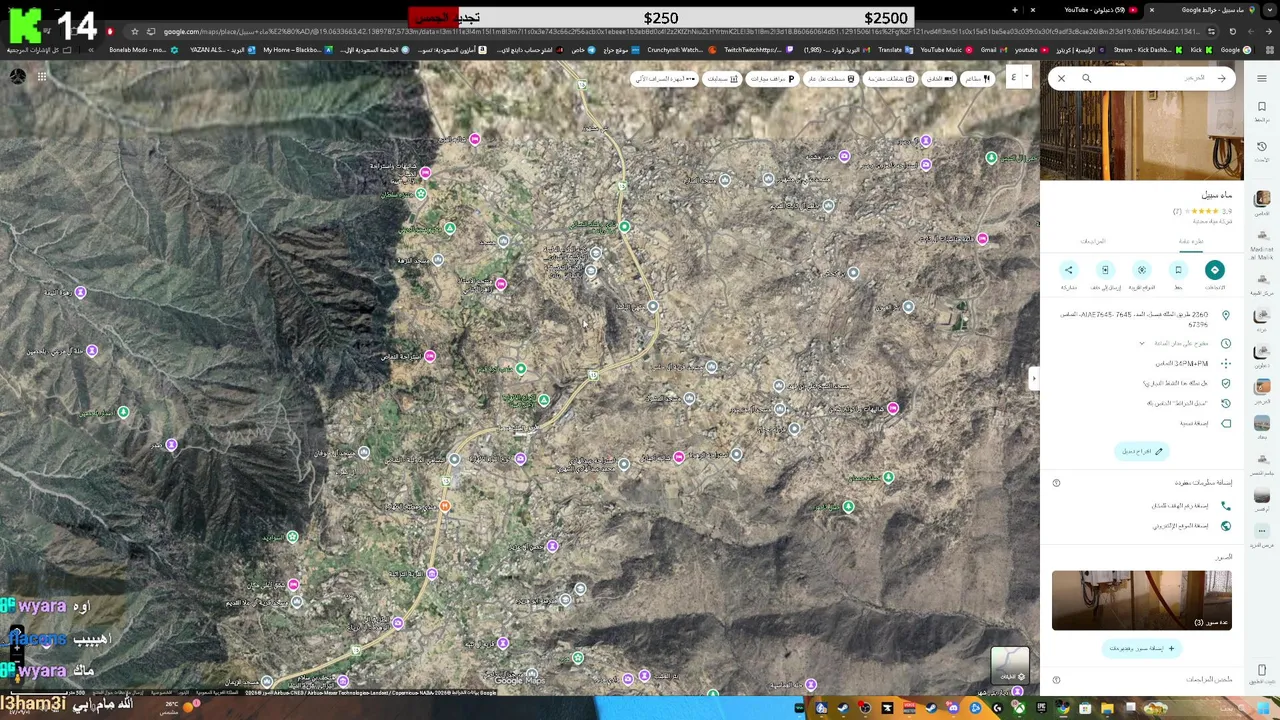Click help icon beside reviews summary
The width and height of the screenshot is (1280, 720).
pyautogui.click(x=1056, y=680)
